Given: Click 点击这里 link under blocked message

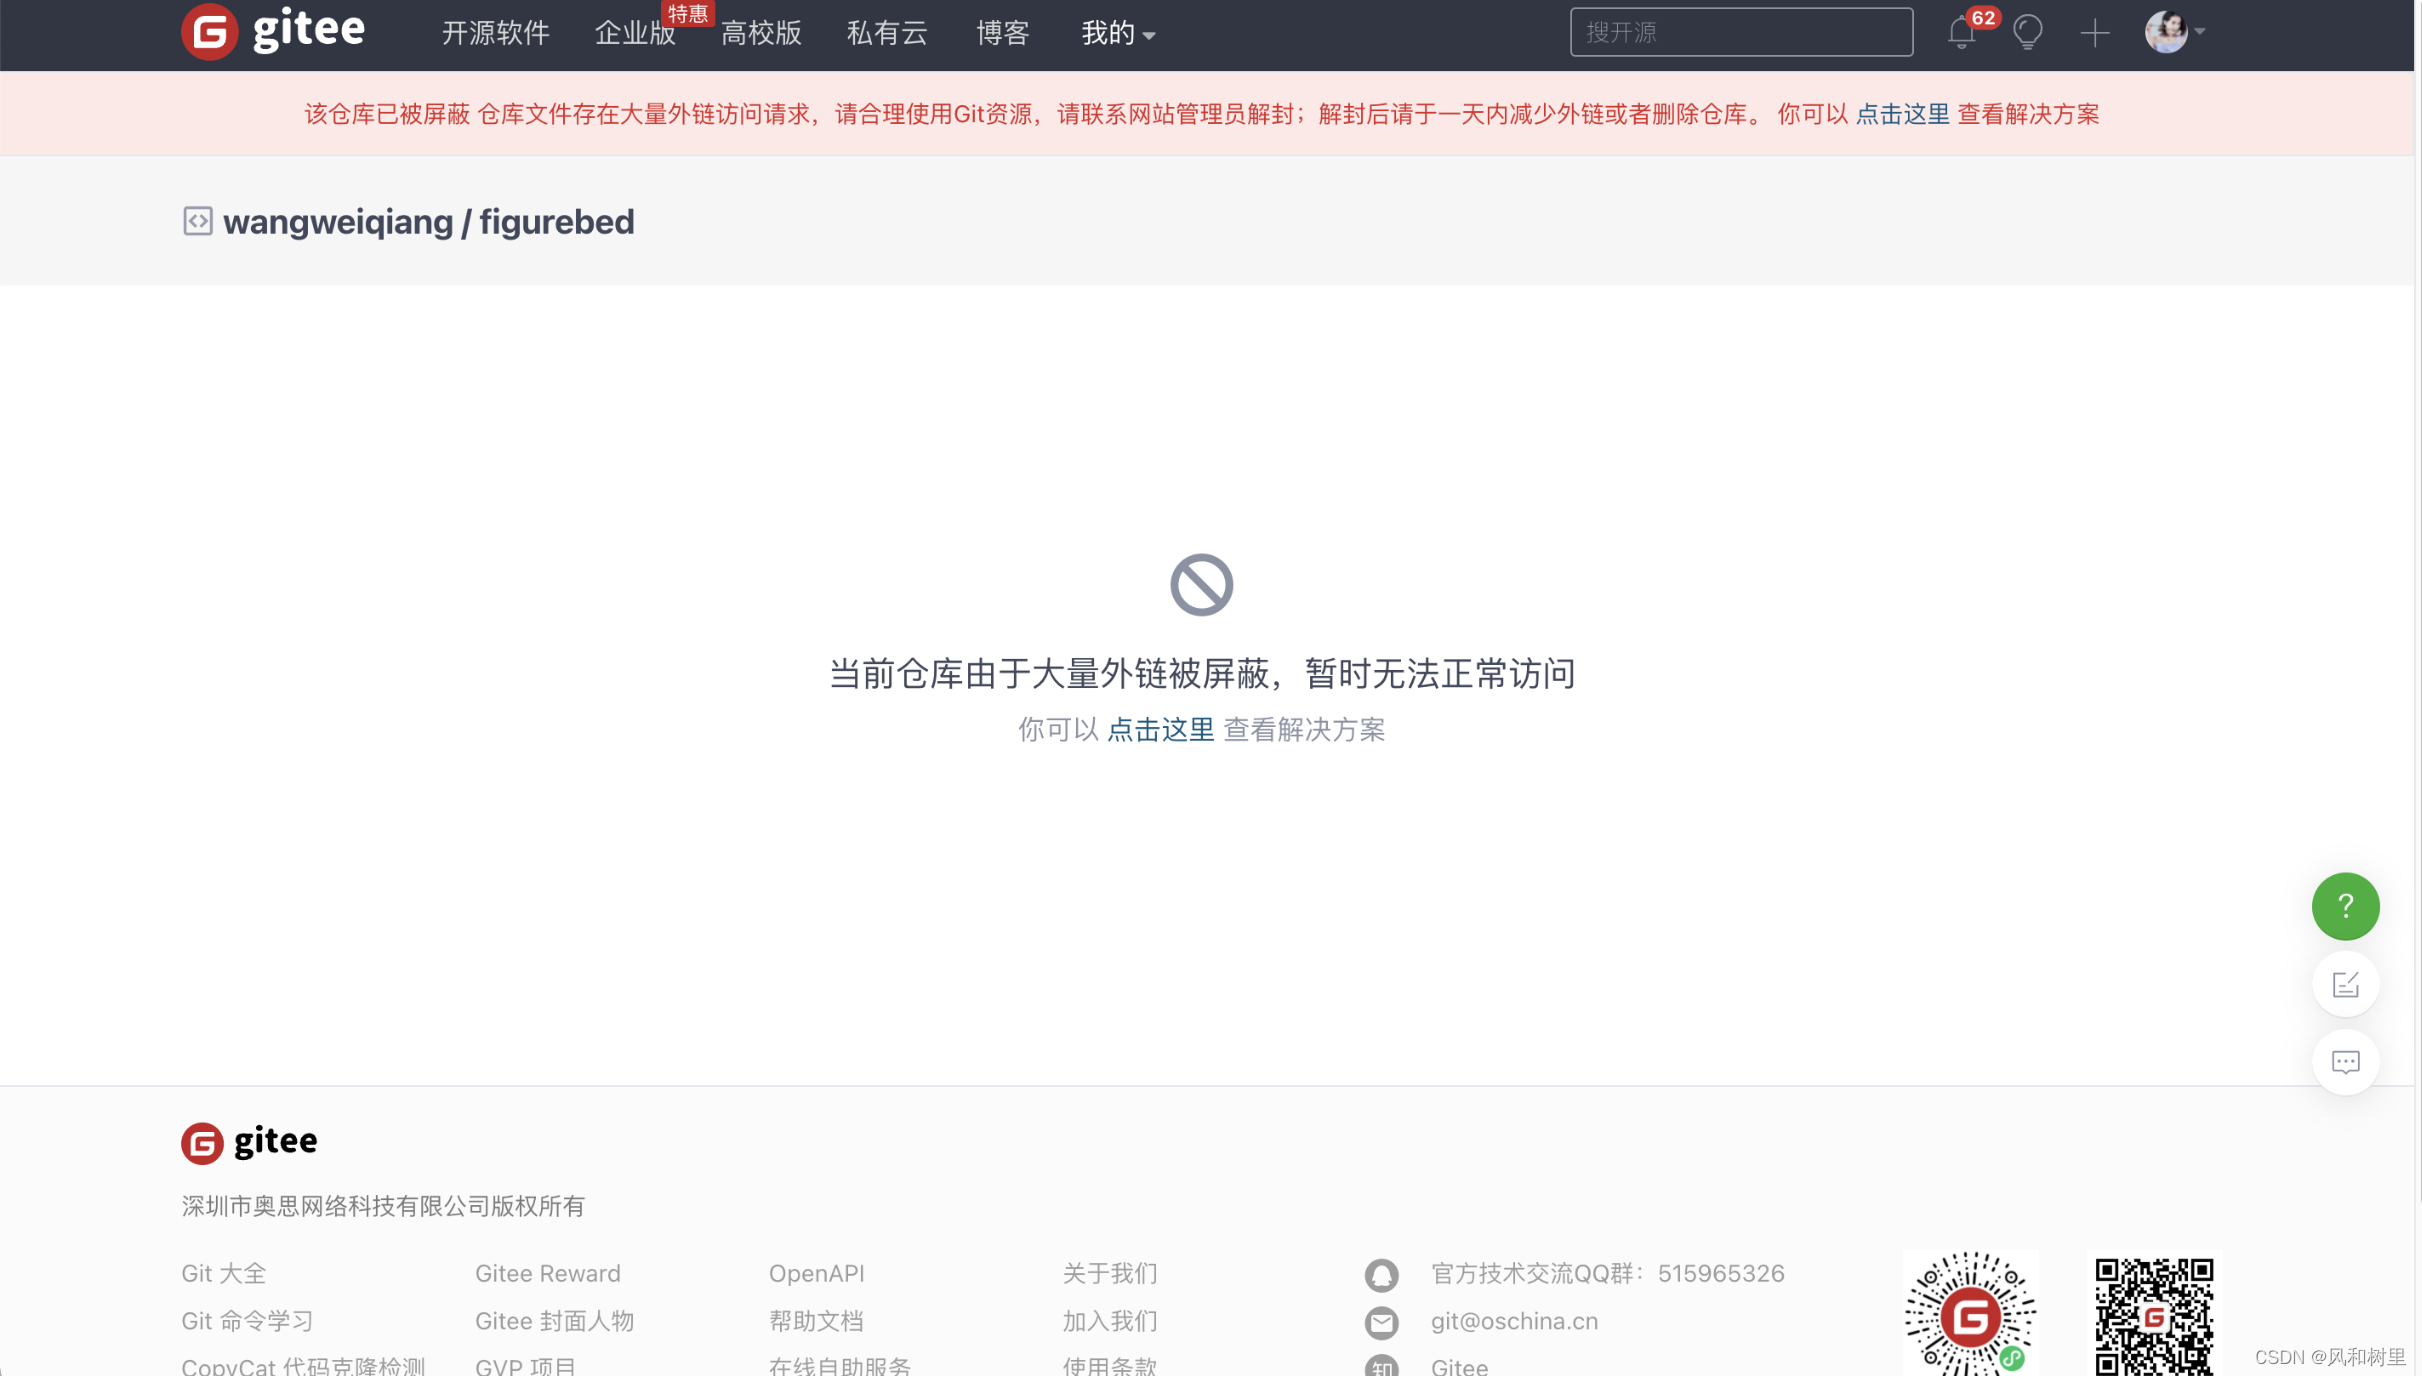Looking at the screenshot, I should (1161, 730).
